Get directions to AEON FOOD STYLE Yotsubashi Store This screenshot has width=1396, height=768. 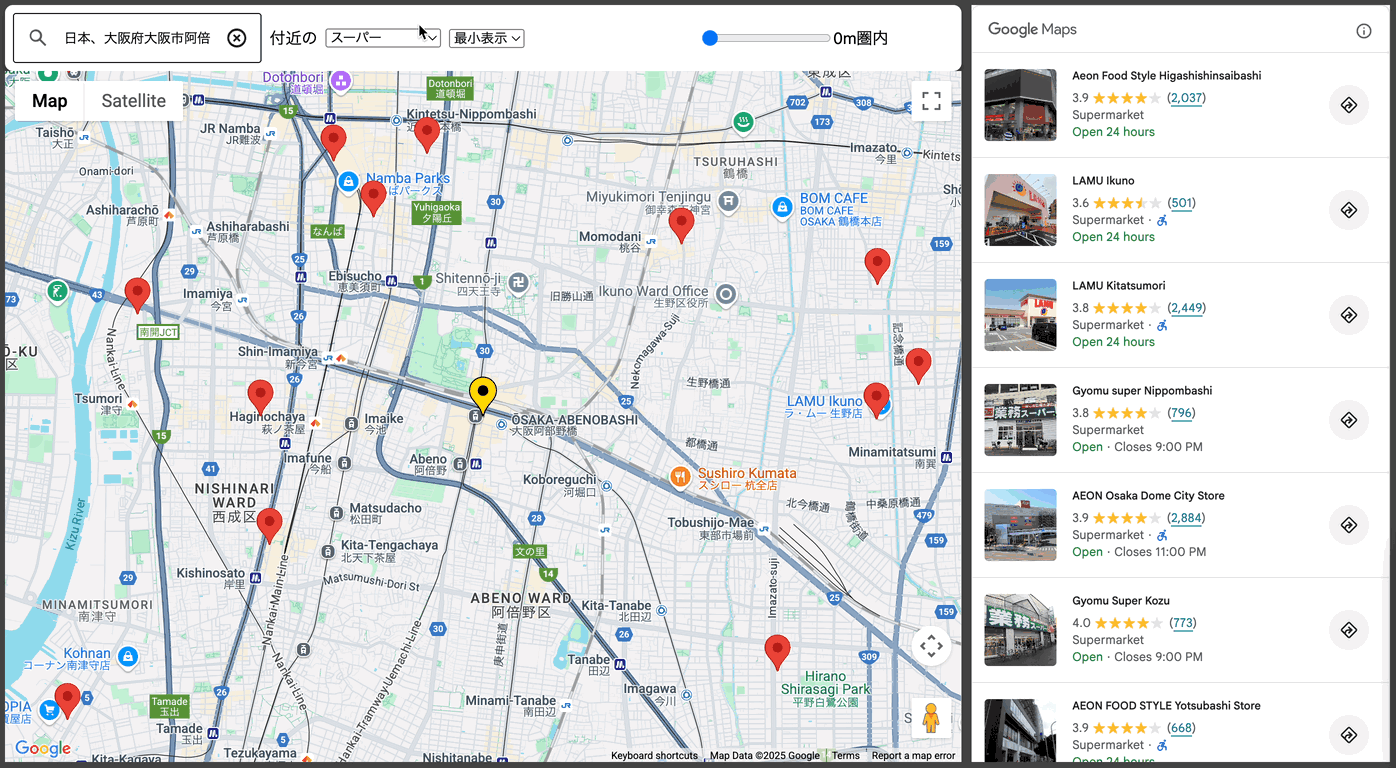1348,735
